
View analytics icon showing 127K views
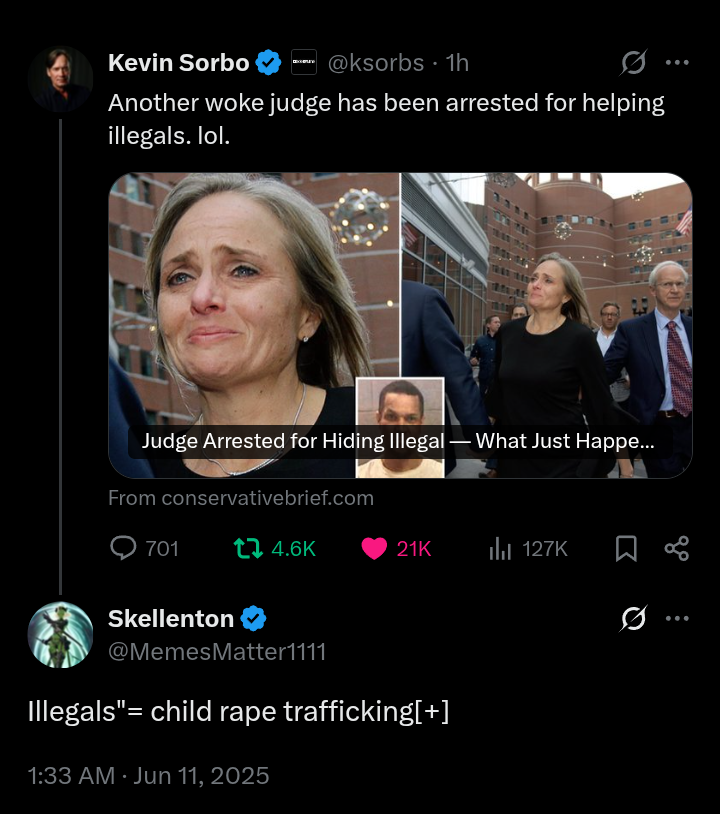click(500, 548)
